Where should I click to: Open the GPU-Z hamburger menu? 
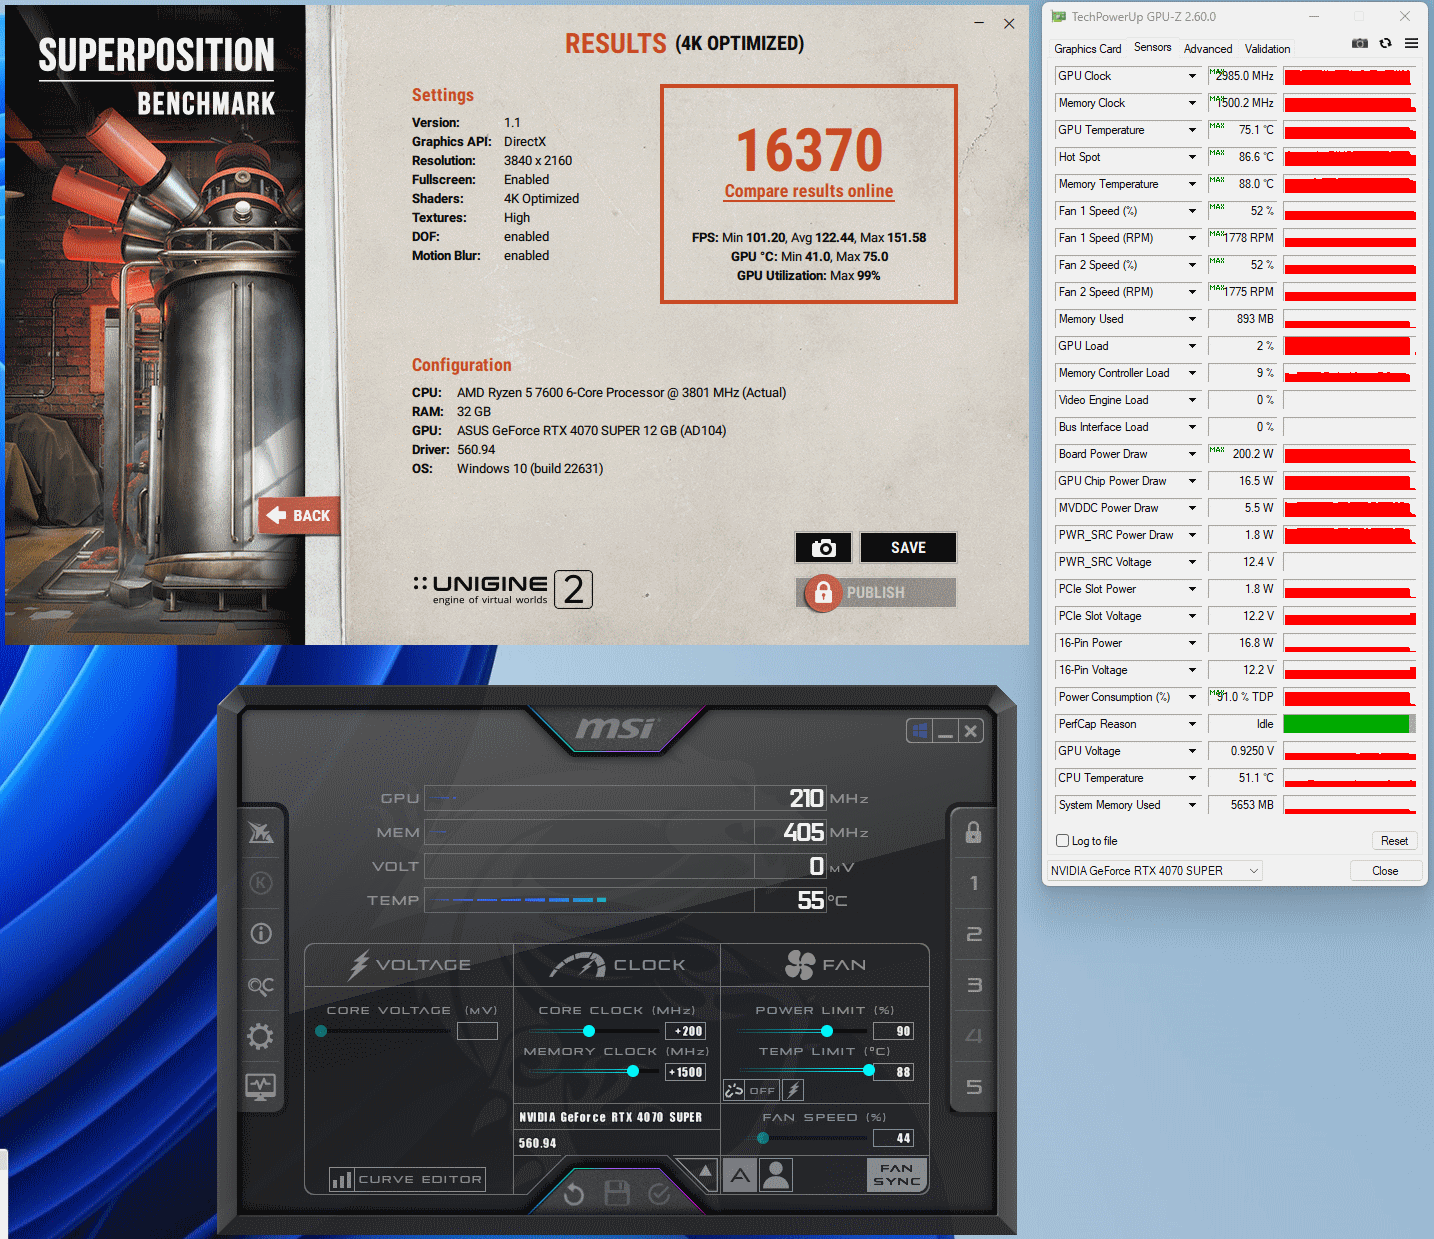tap(1411, 44)
